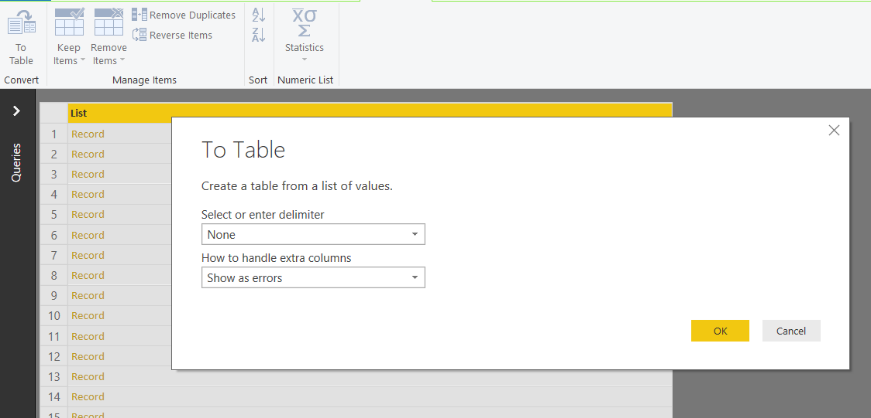Viewport: 871px width, 418px height.
Task: Select row number 11 in the list
Action: 54,336
